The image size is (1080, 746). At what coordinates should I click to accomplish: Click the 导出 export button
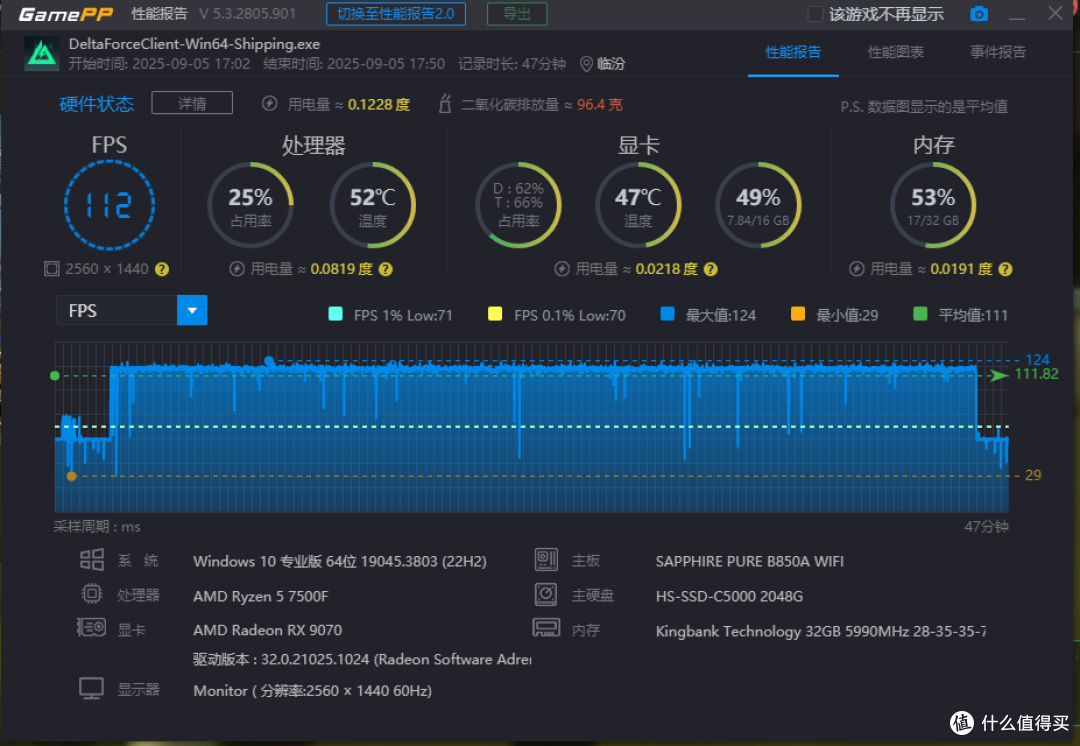[x=517, y=14]
